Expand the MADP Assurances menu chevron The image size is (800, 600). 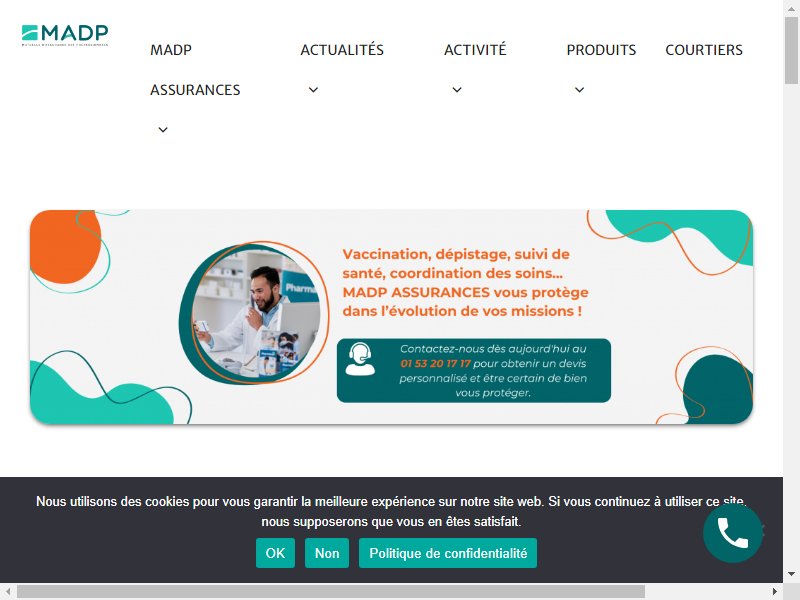click(x=163, y=130)
